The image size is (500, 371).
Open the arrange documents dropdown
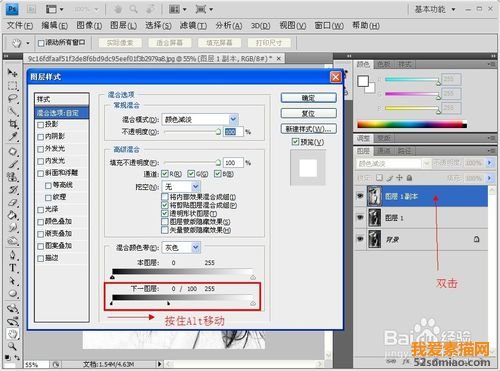click(178, 9)
